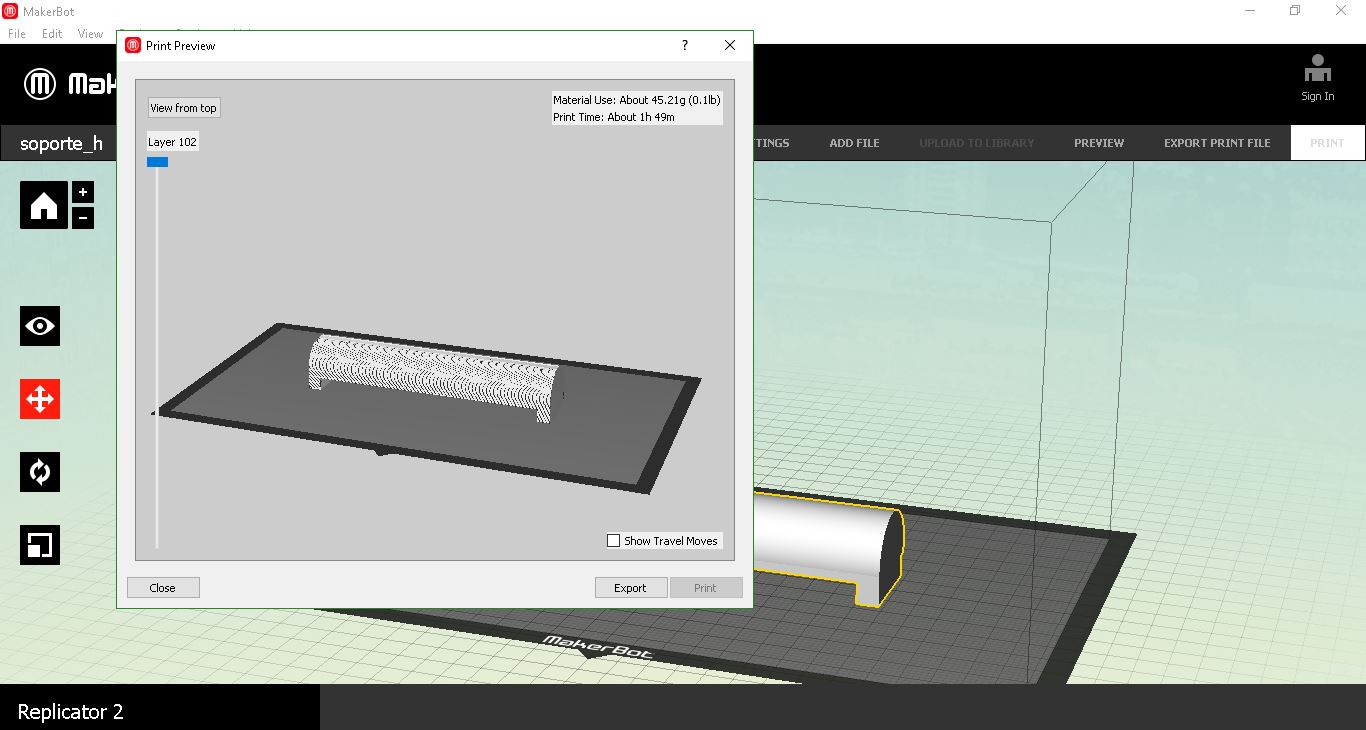
Task: Click ADD FILE in the top bar
Action: point(855,143)
